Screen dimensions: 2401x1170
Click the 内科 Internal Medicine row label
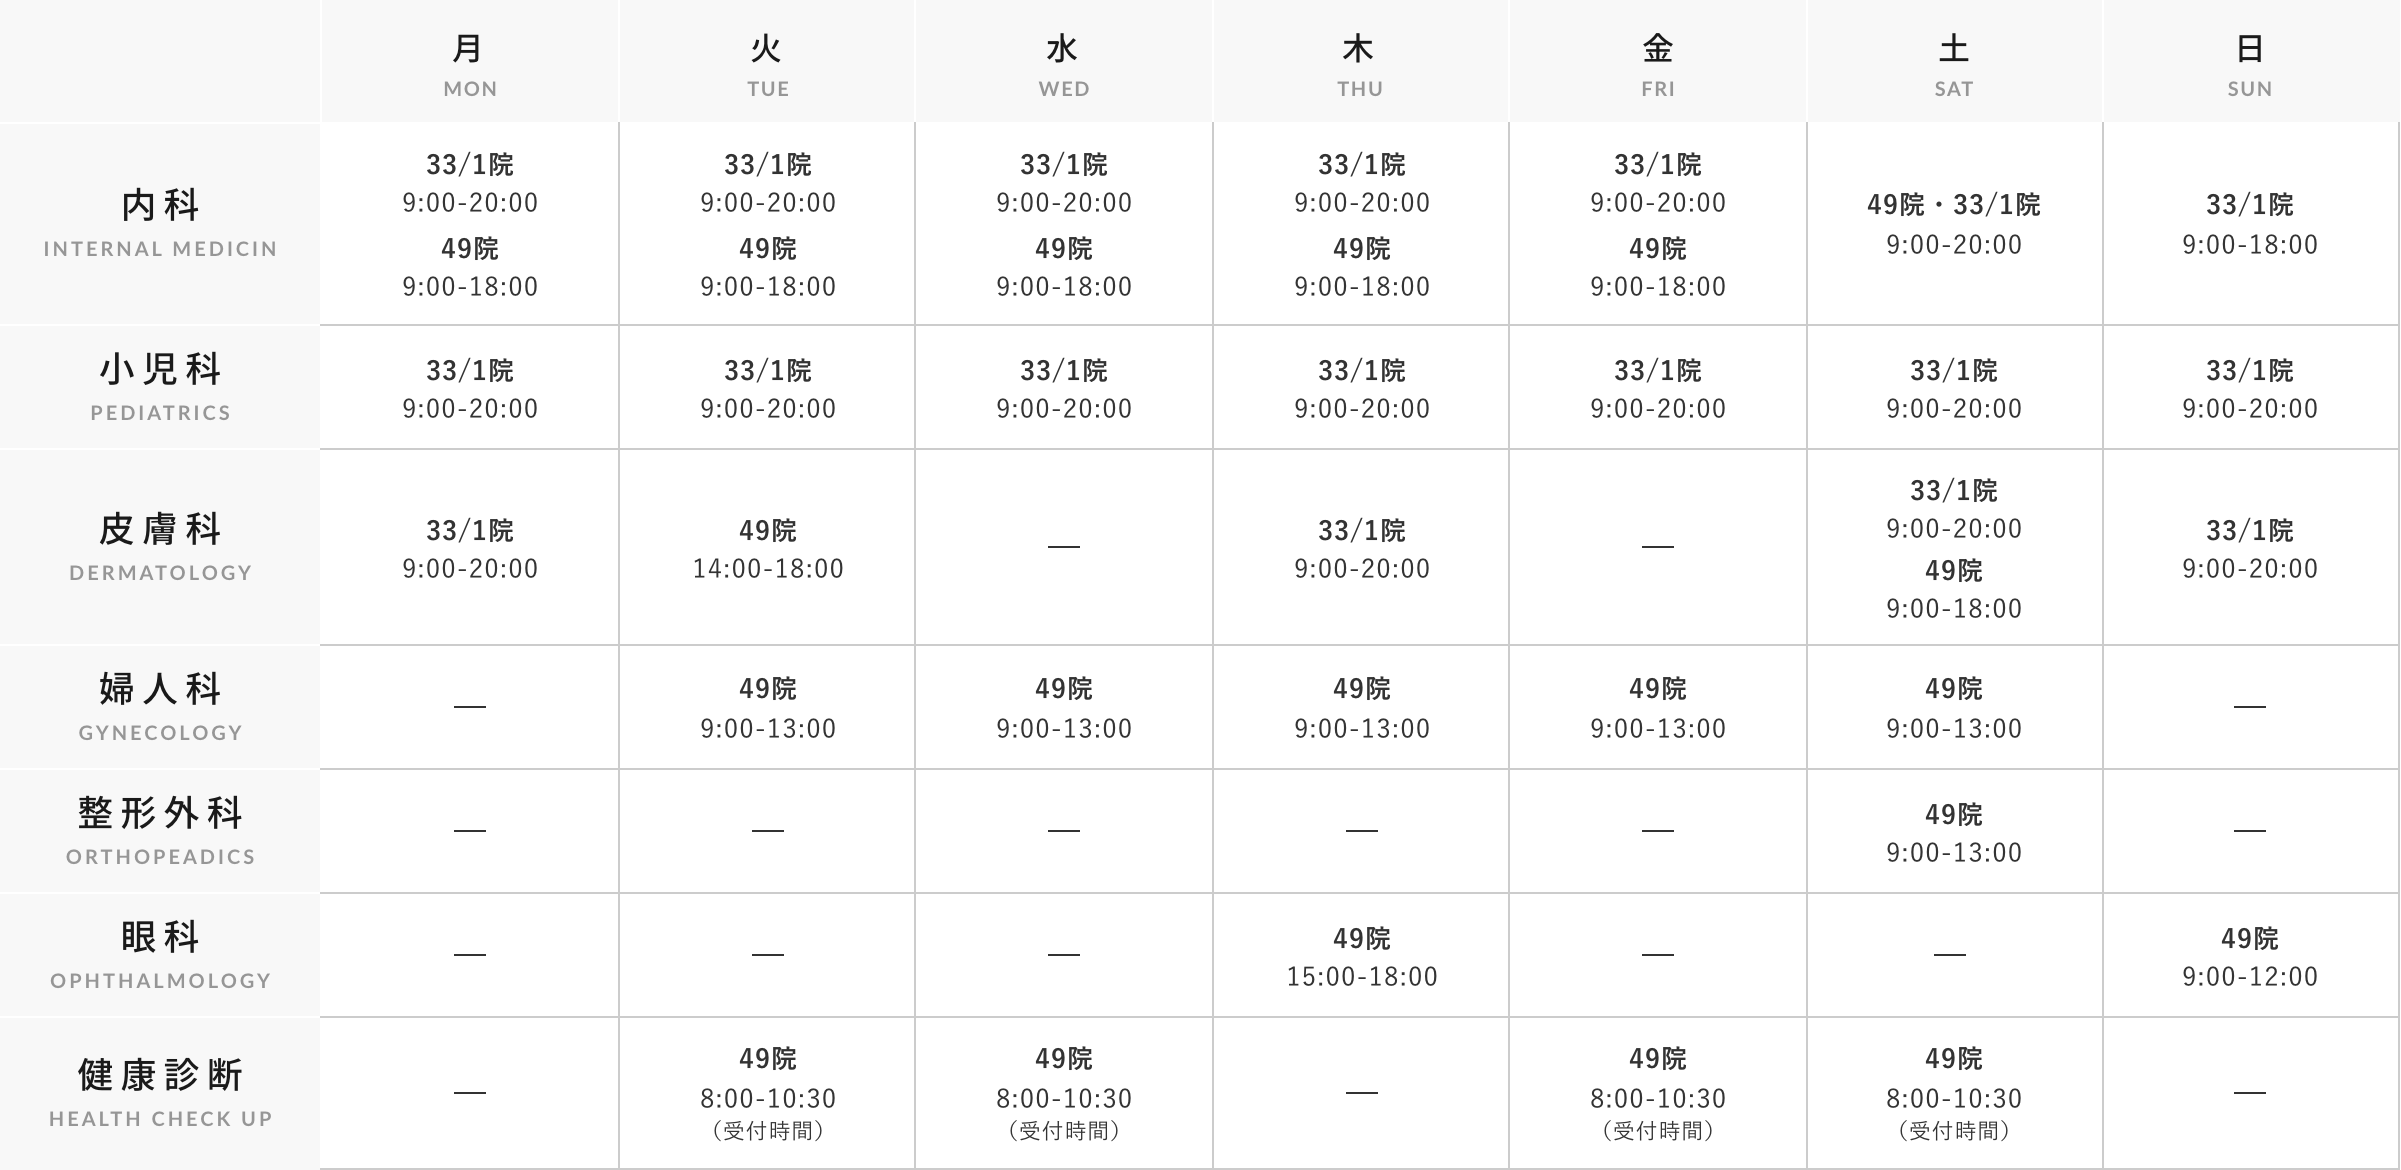(160, 222)
